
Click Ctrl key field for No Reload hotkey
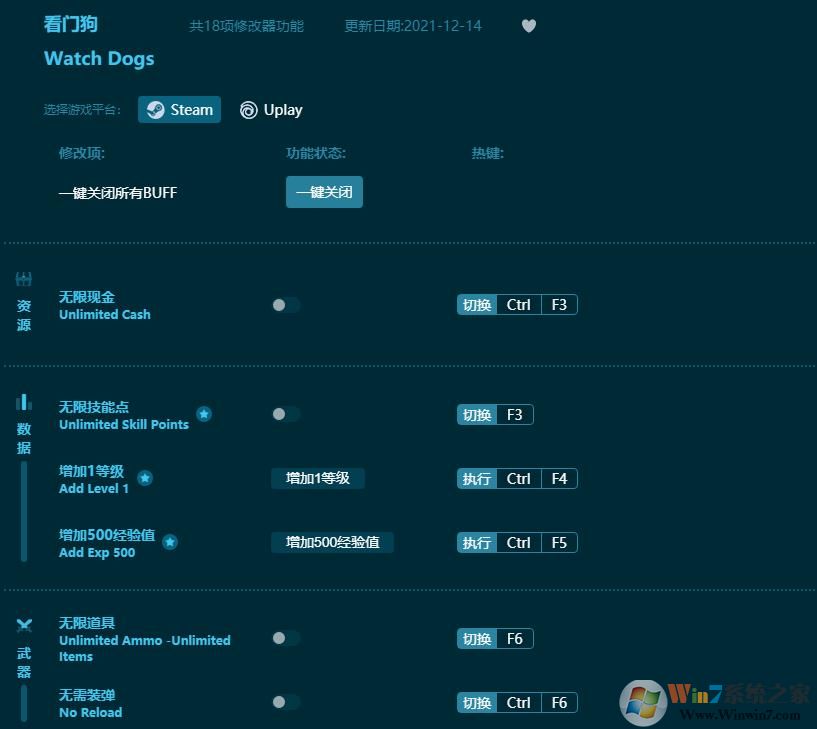(519, 703)
